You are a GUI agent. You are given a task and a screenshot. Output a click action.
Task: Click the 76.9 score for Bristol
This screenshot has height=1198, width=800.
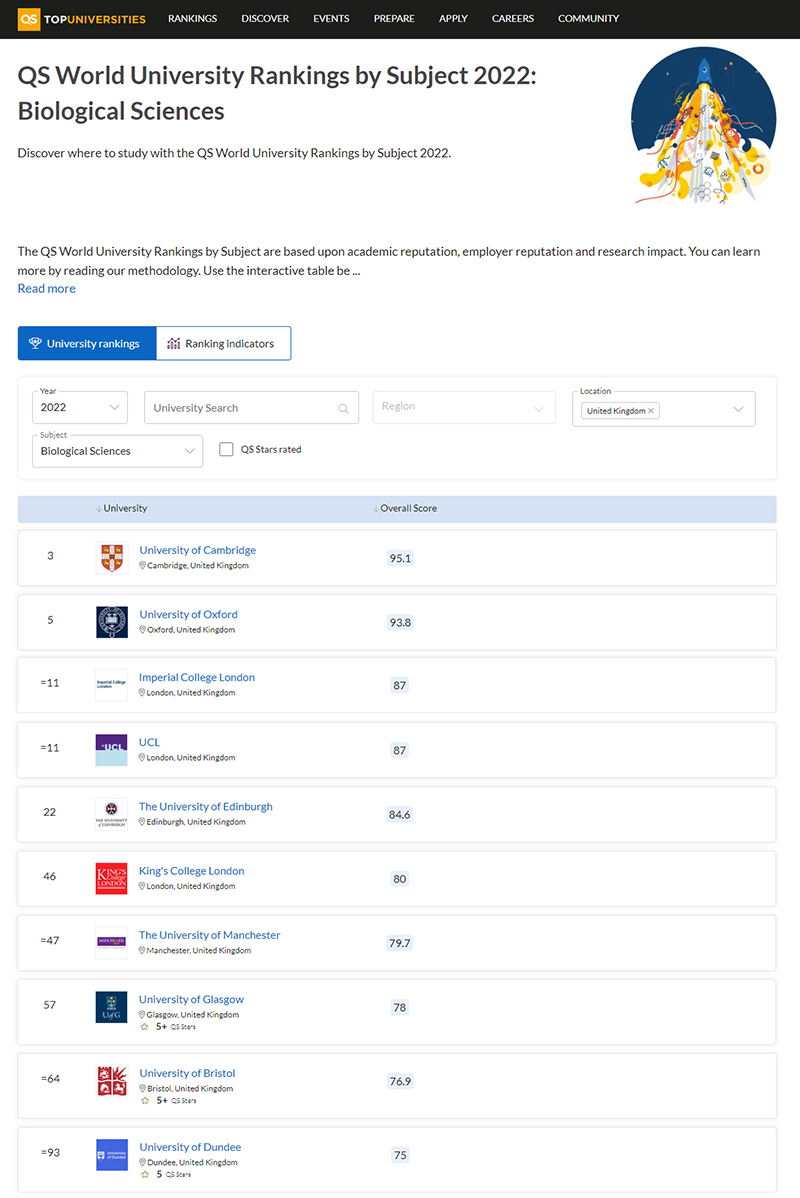coord(400,1081)
